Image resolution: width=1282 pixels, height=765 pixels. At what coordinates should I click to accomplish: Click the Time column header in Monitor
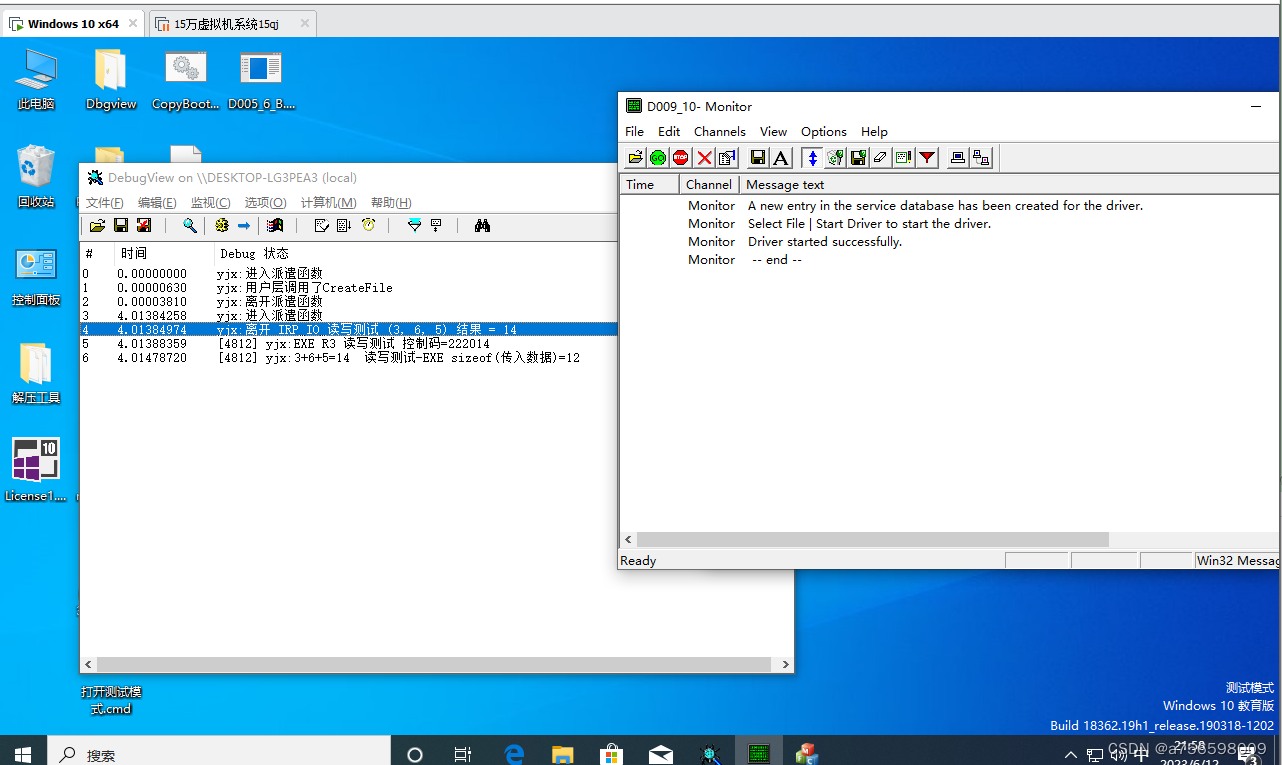(x=650, y=184)
